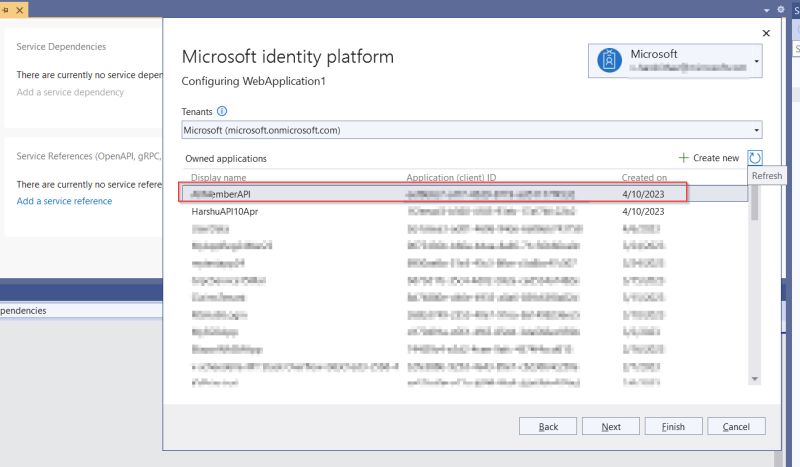This screenshot has width=800, height=467.
Task: Click the Refresh applications icon
Action: 755,158
